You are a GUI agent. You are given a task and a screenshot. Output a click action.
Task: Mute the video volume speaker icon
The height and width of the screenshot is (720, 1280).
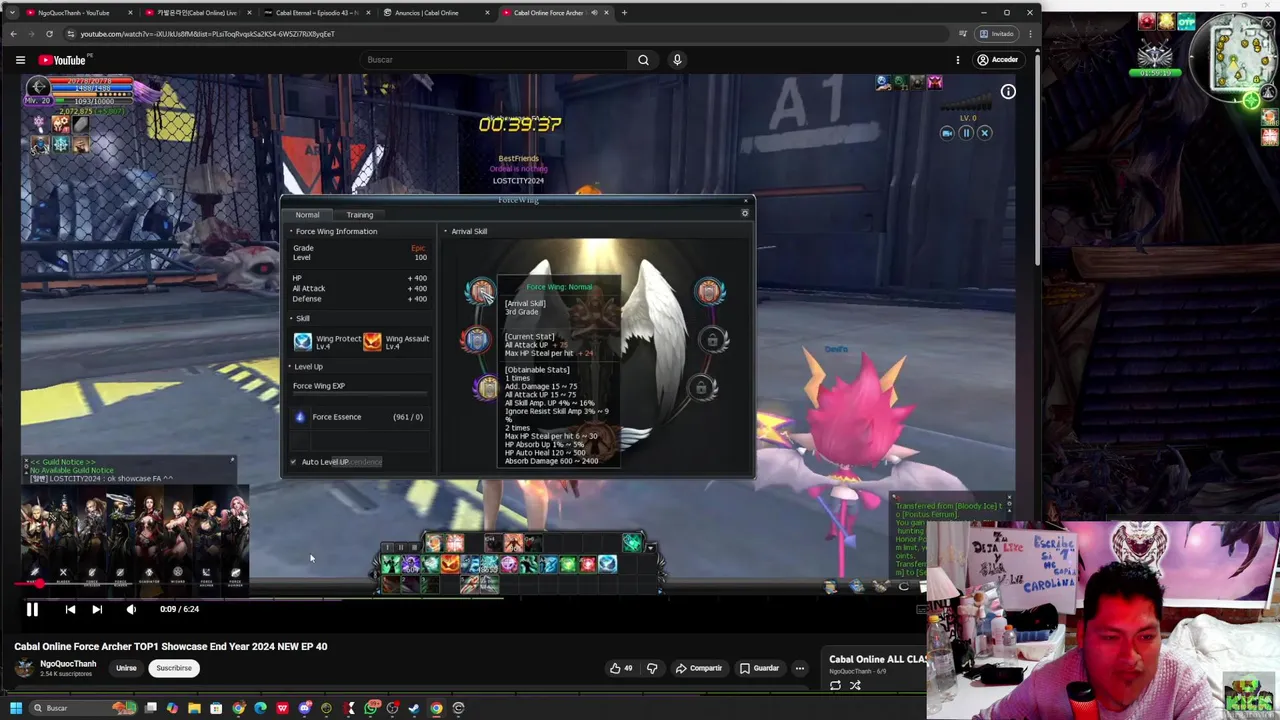coord(131,609)
